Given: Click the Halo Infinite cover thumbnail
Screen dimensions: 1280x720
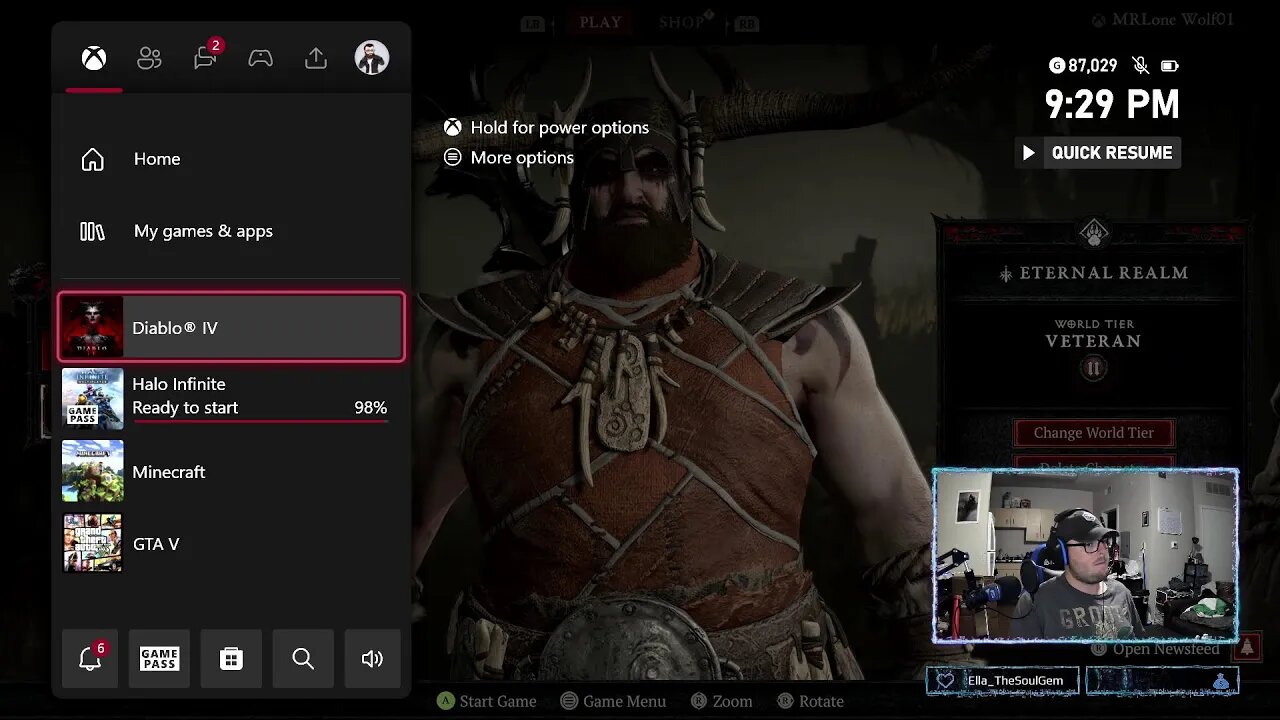Looking at the screenshot, I should (92, 399).
